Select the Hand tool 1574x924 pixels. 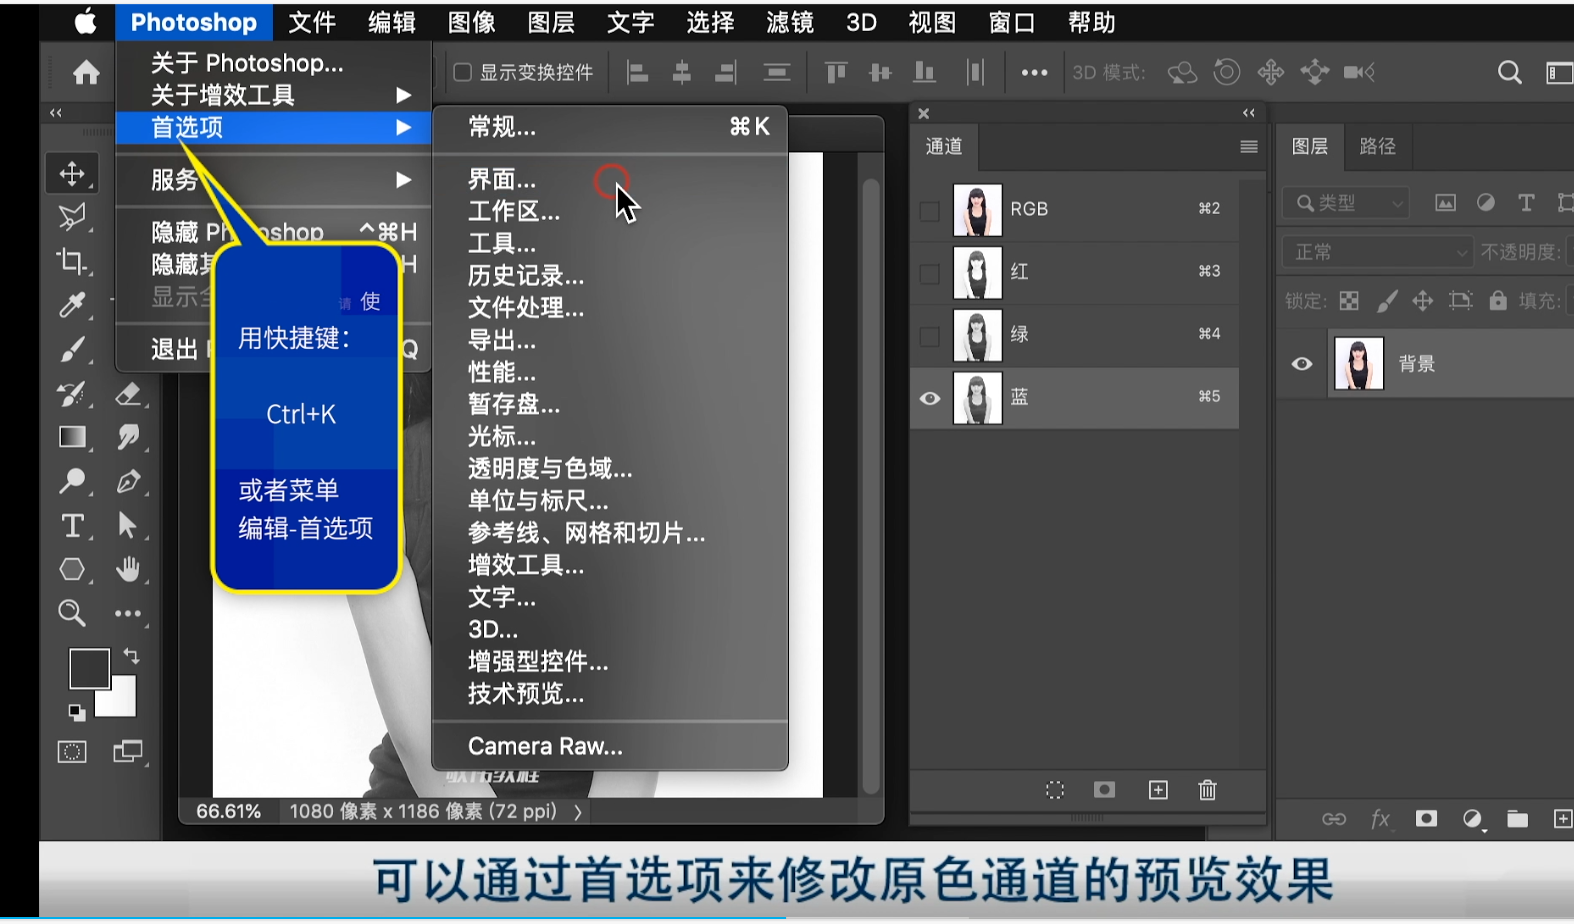(128, 569)
